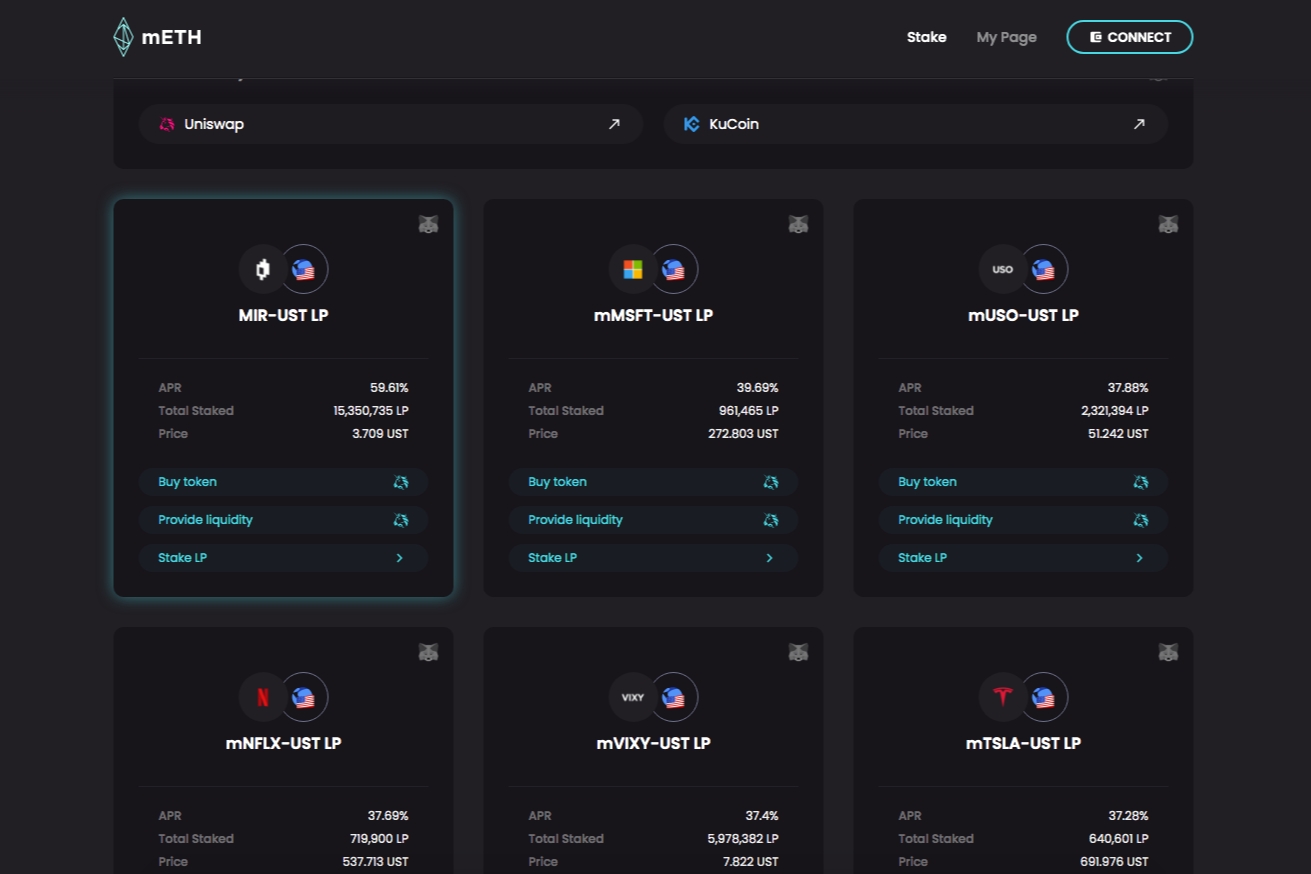This screenshot has width=1311, height=874.
Task: Click the UST flag icon on the mUSO-UST card
Action: click(x=1044, y=269)
